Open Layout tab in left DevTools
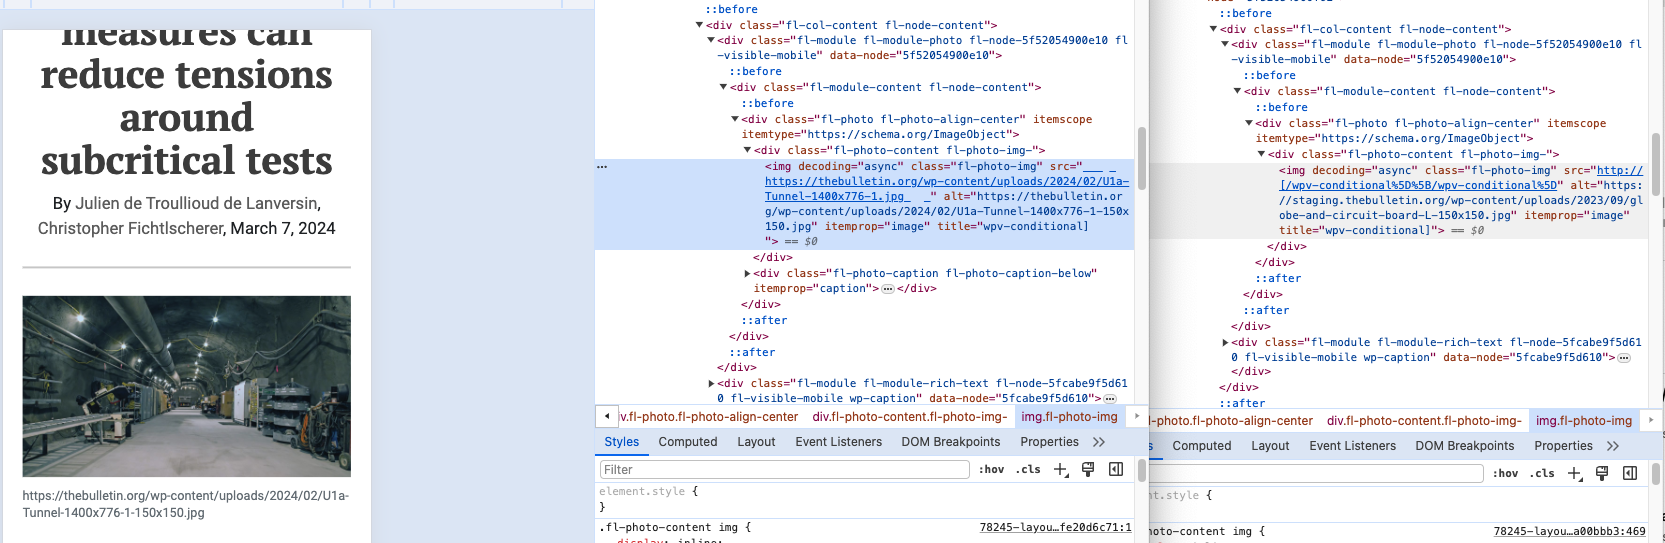 click(x=756, y=442)
